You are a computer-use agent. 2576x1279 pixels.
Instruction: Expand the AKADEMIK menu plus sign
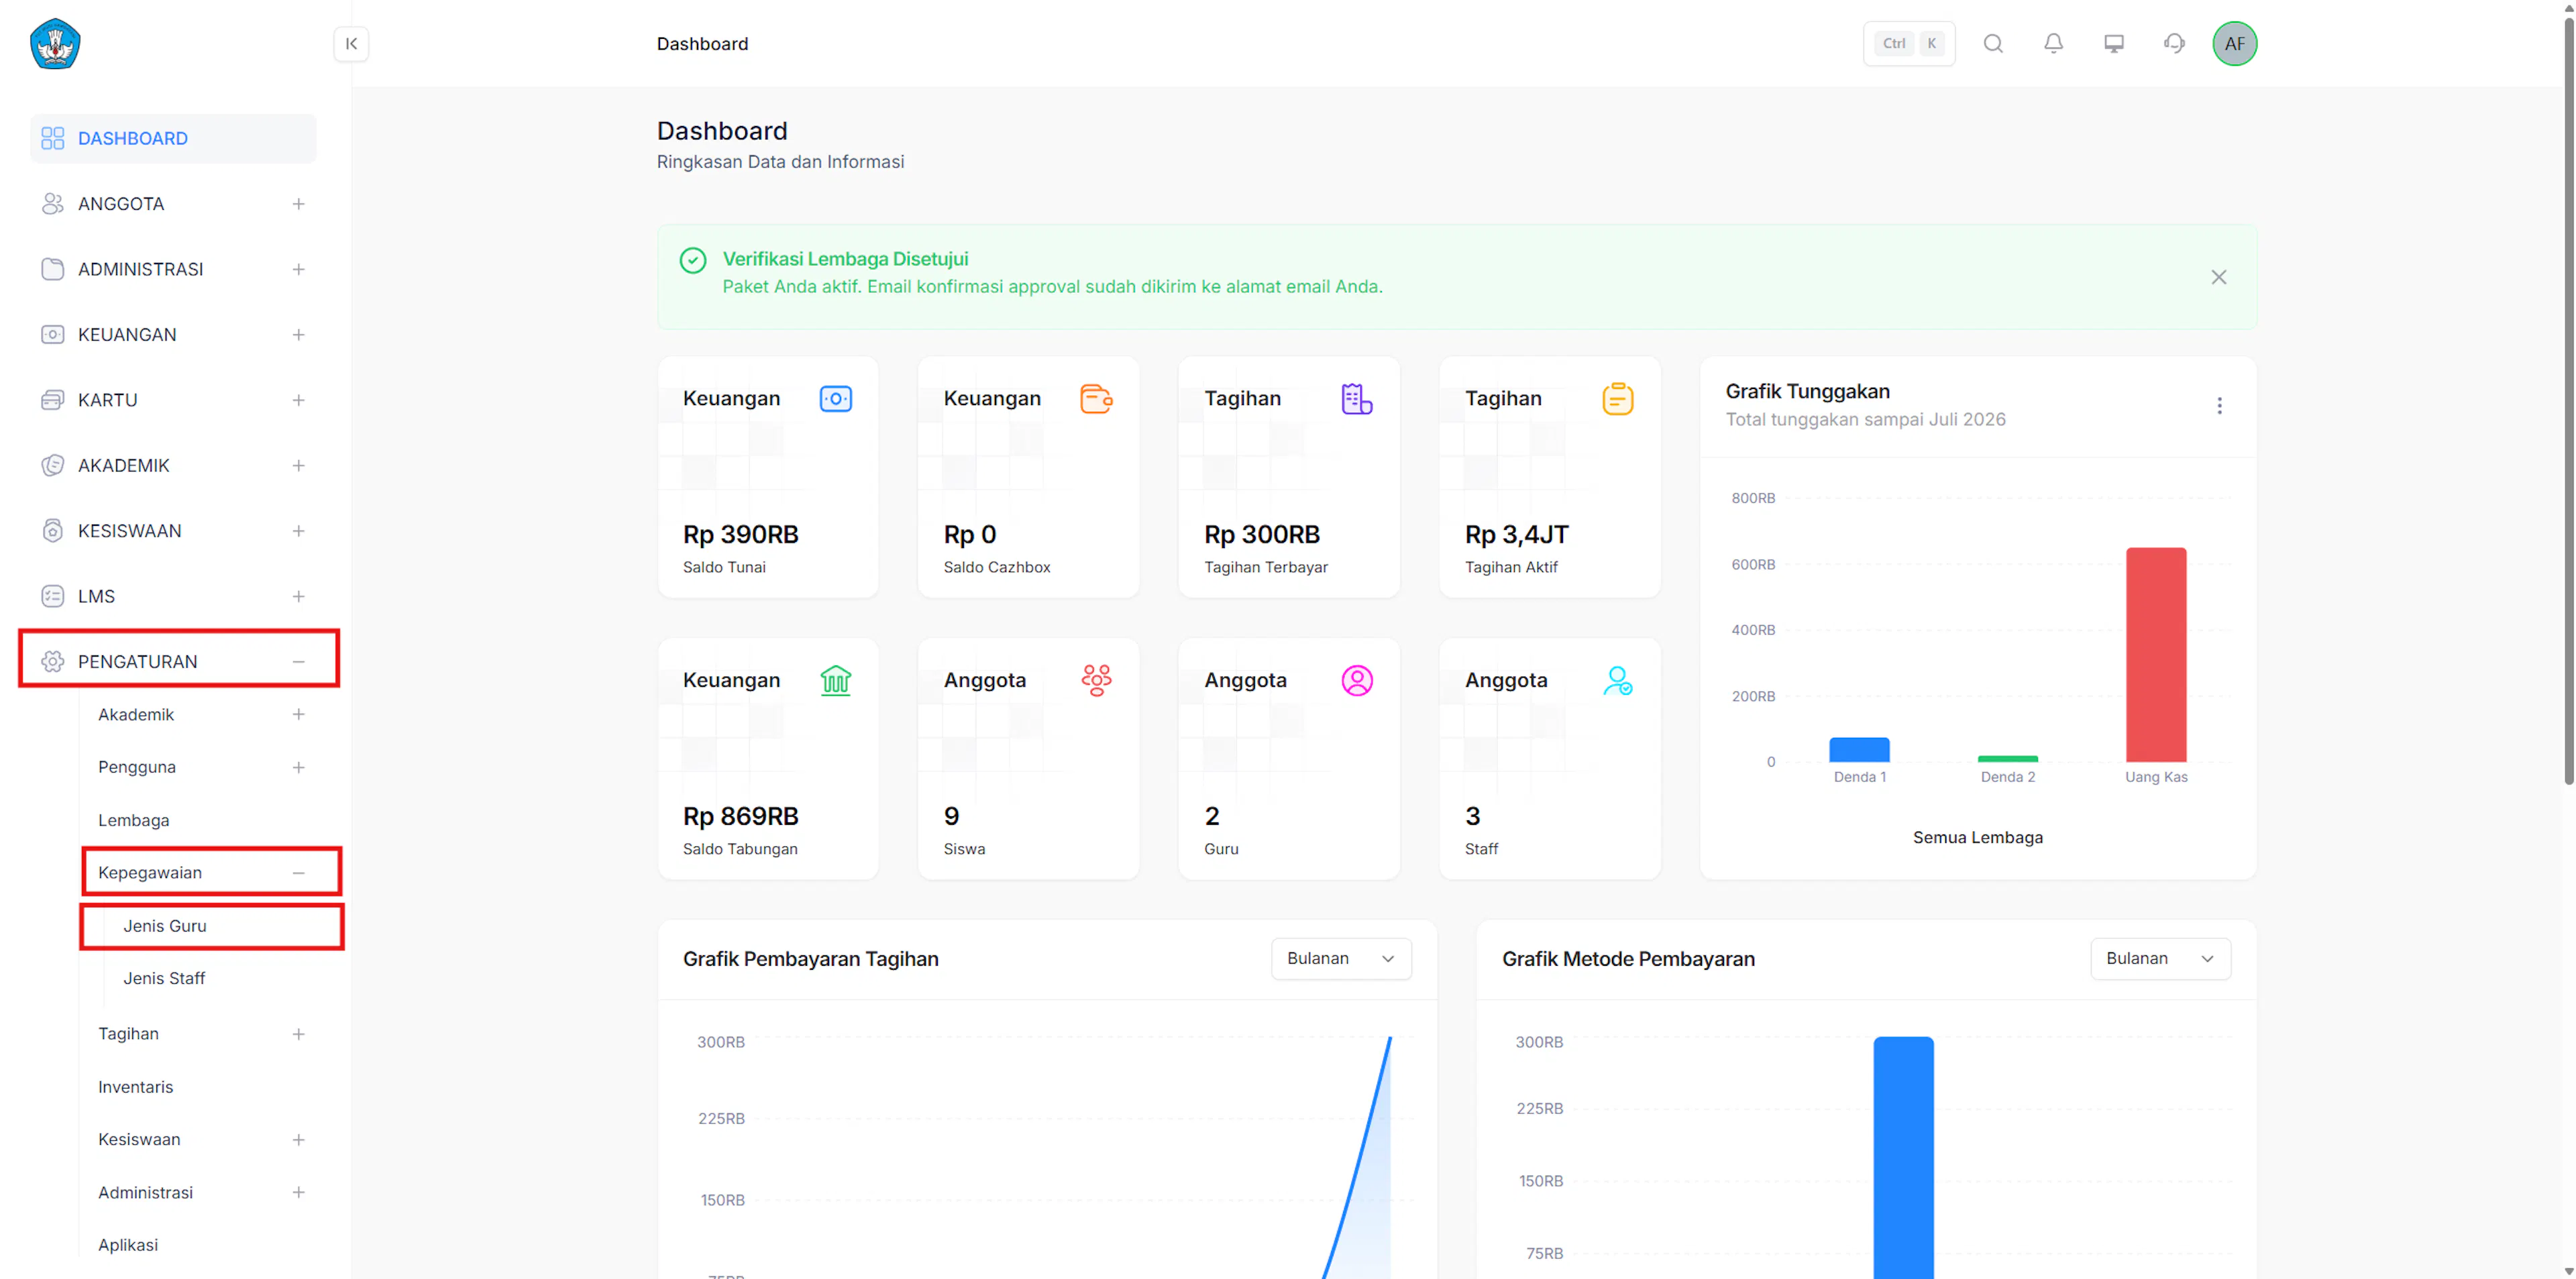point(298,466)
